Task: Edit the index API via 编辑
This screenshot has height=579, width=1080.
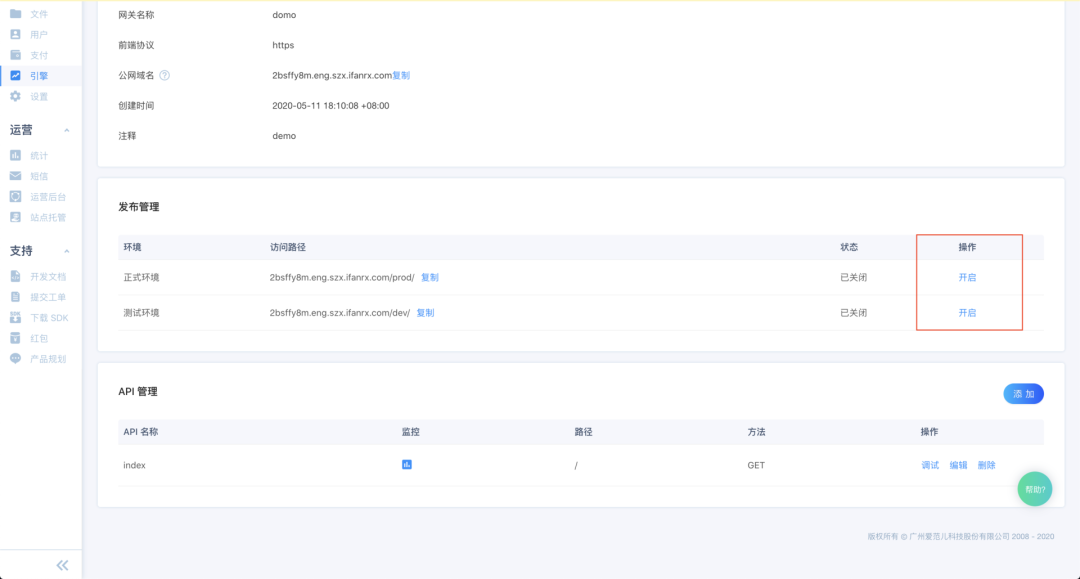Action: click(958, 465)
